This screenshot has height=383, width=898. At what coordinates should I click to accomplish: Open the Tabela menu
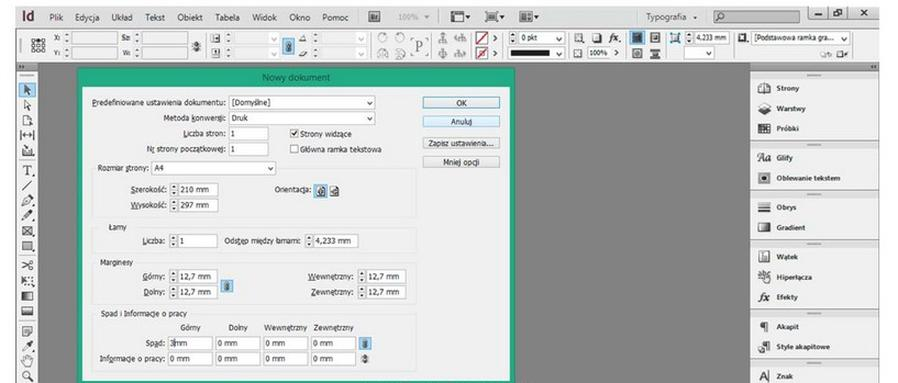click(226, 17)
